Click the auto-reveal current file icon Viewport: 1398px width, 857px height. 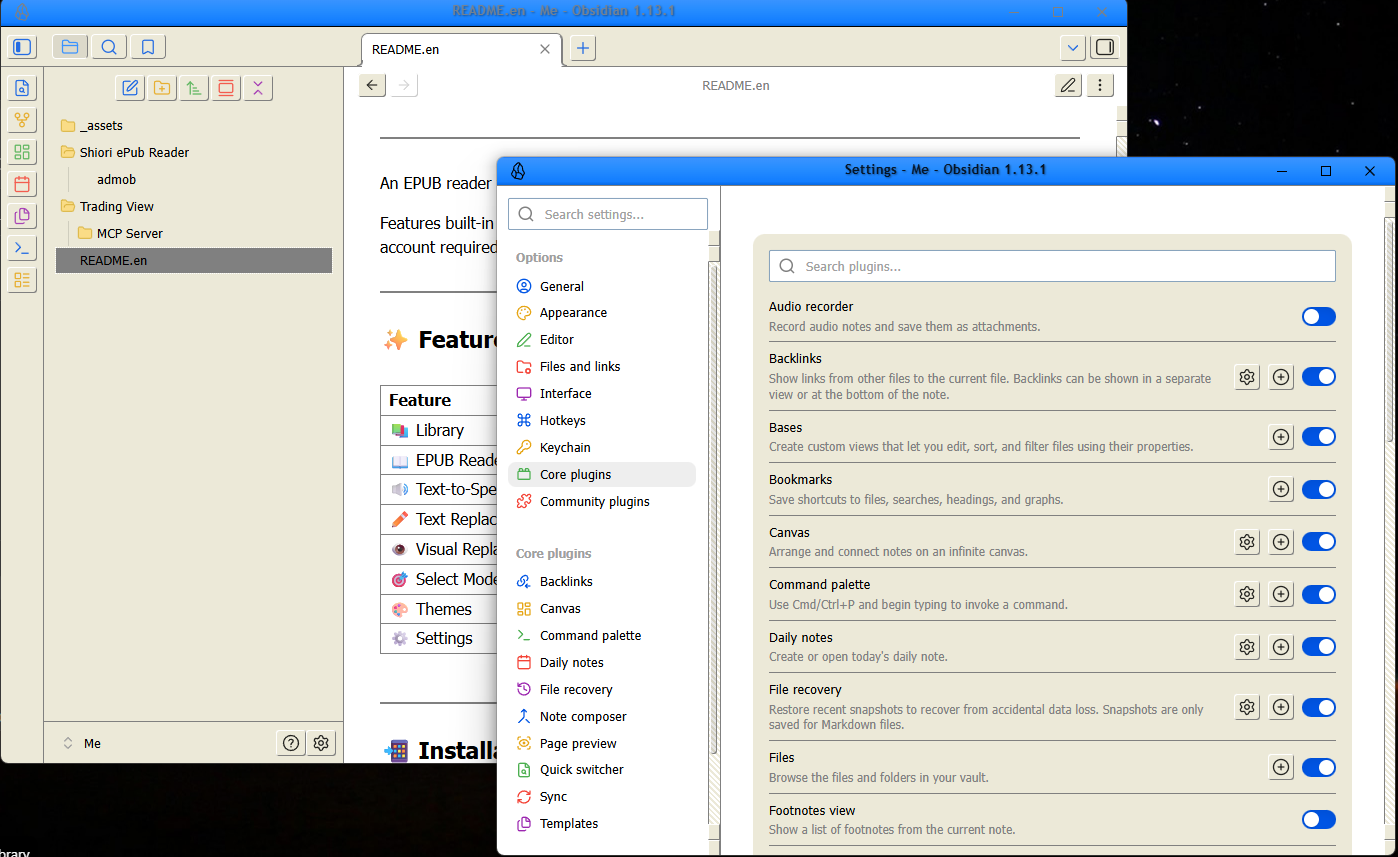[x=226, y=88]
